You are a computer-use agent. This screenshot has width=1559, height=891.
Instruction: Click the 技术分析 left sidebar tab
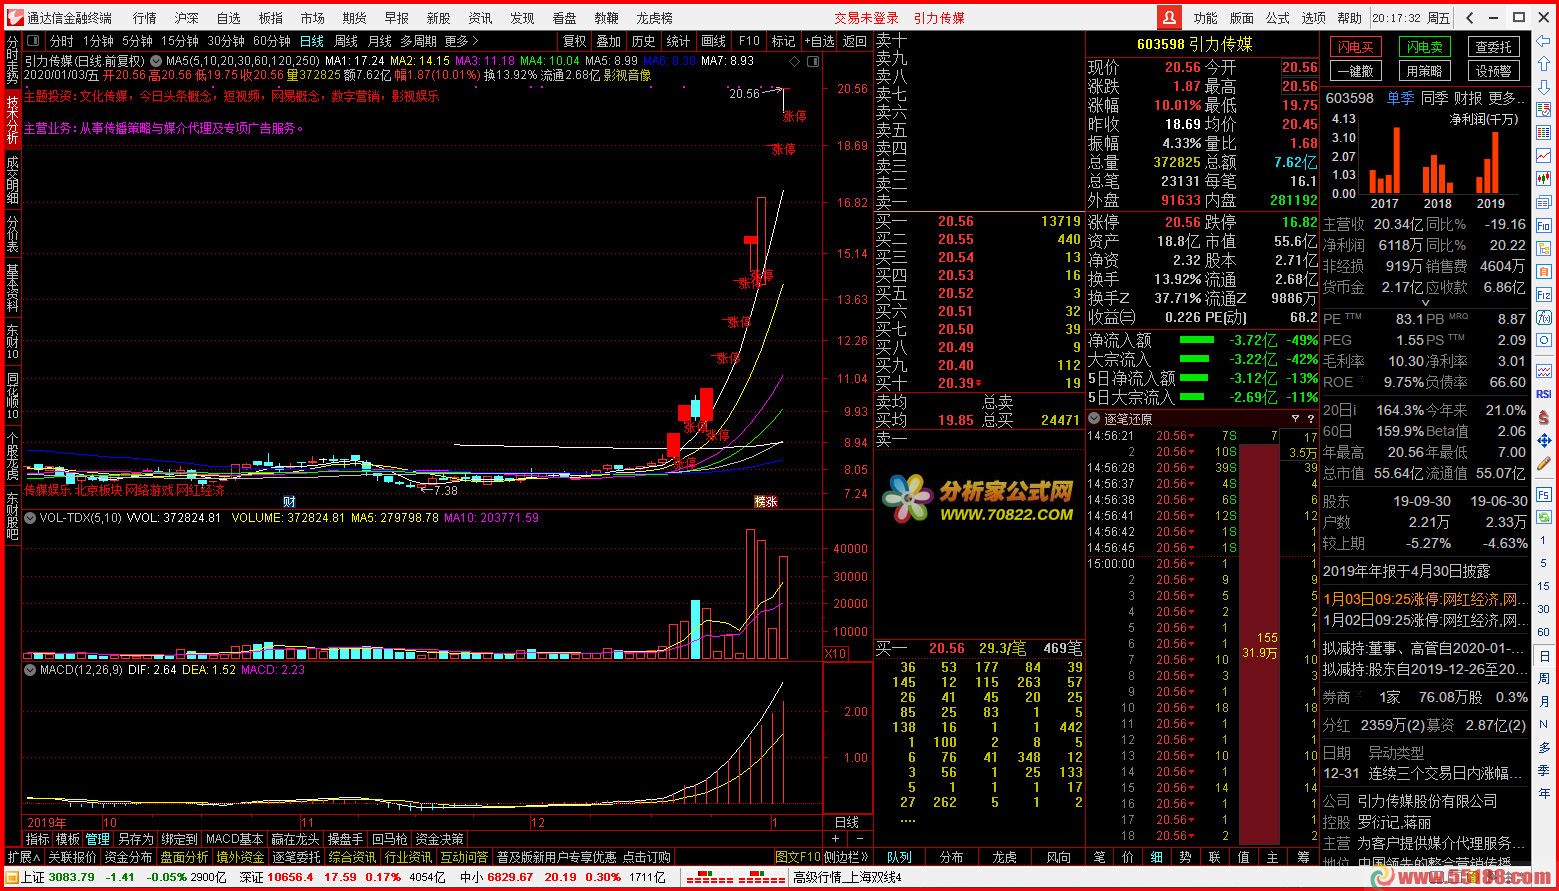pos(12,120)
